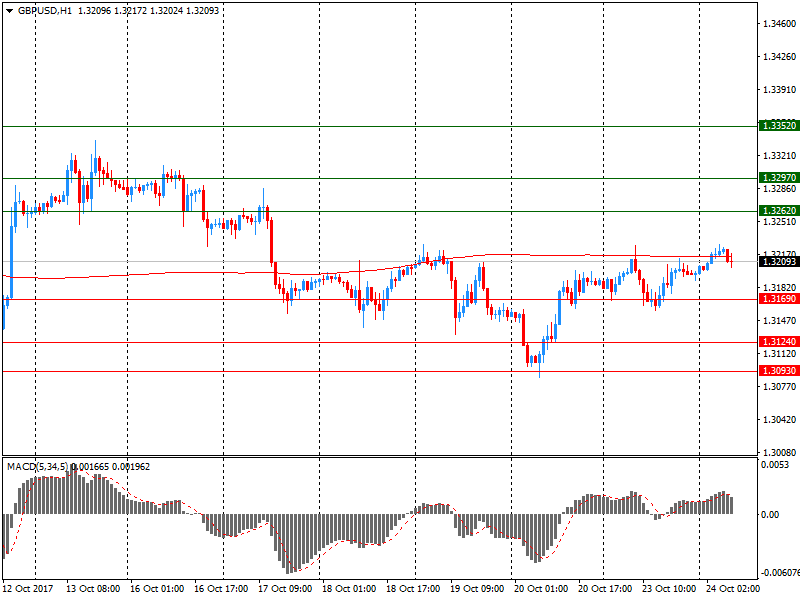The width and height of the screenshot is (800, 600).
Task: Select the 12 Oct 2017 time axis label
Action: pyautogui.click(x=28, y=589)
